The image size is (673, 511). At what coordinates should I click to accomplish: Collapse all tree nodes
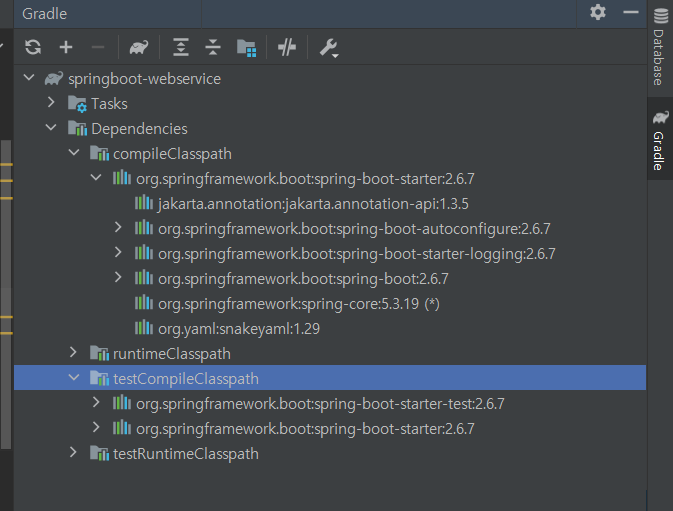pos(213,47)
